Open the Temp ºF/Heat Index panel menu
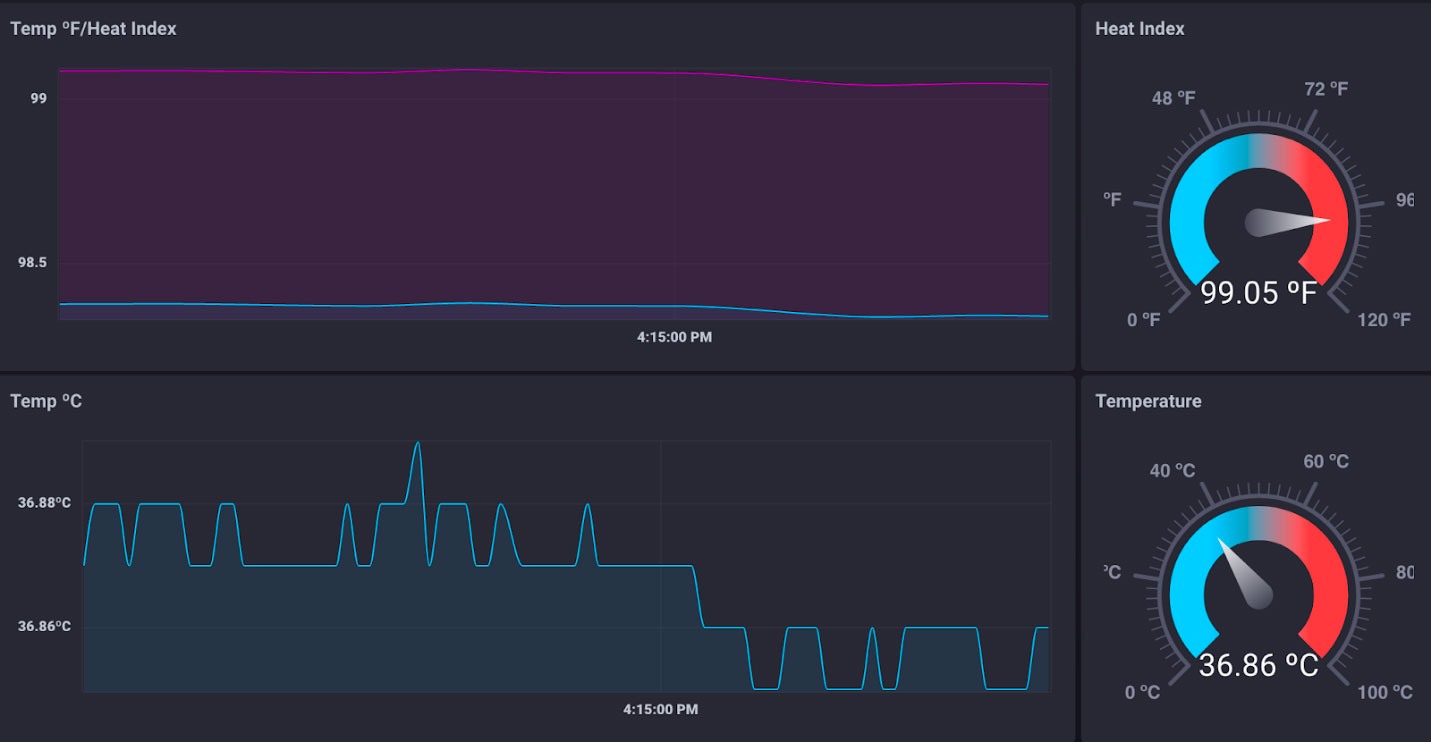Viewport: 1431px width, 742px height. [x=91, y=29]
